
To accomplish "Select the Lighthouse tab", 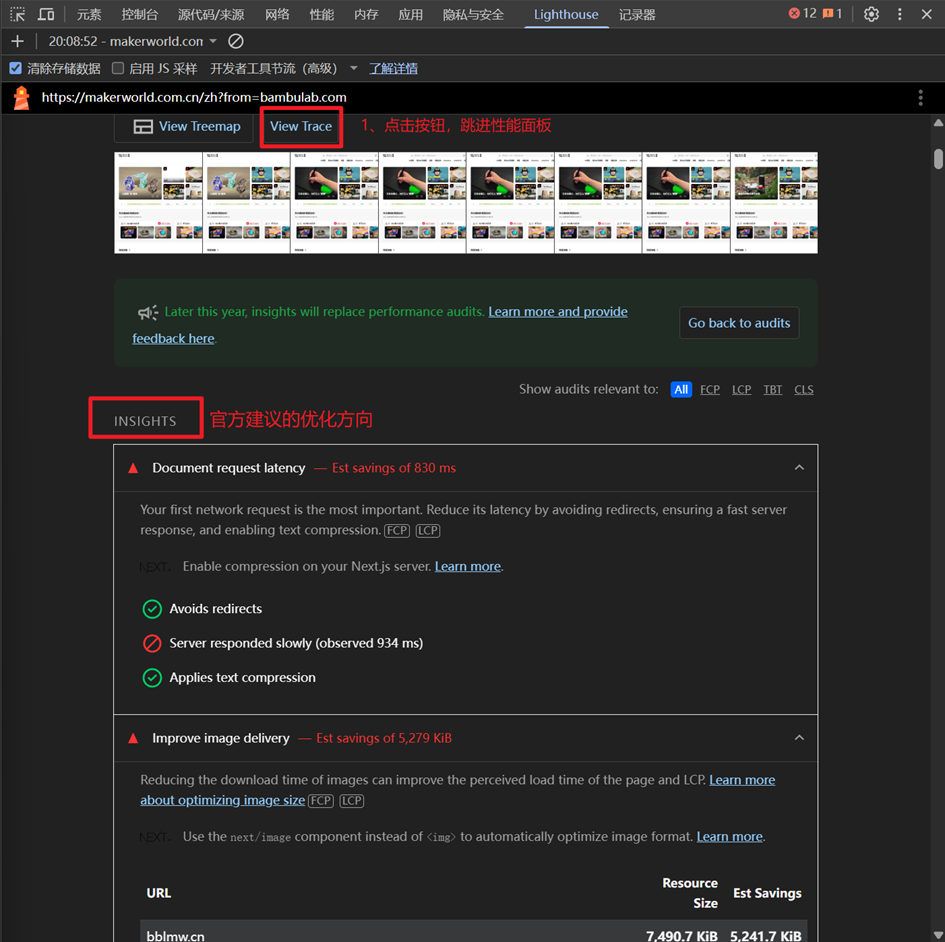I will coord(566,14).
